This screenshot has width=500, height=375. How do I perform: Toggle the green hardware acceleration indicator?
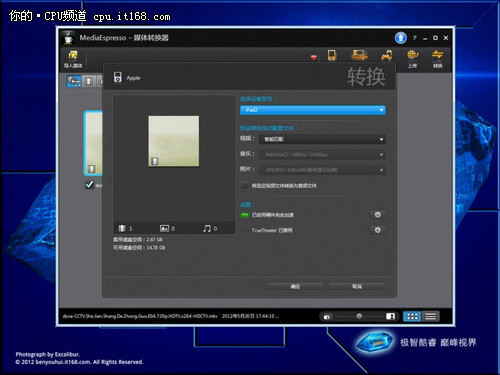point(245,215)
